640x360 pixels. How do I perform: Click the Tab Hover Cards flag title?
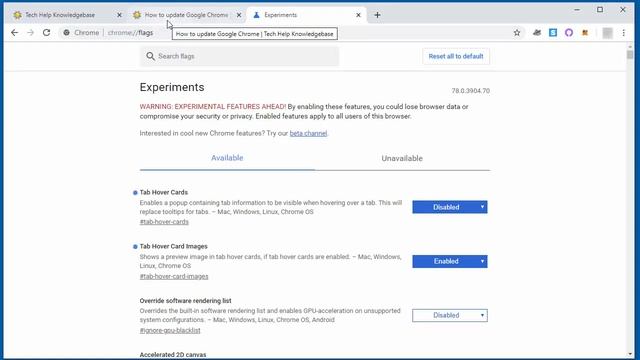[164, 192]
